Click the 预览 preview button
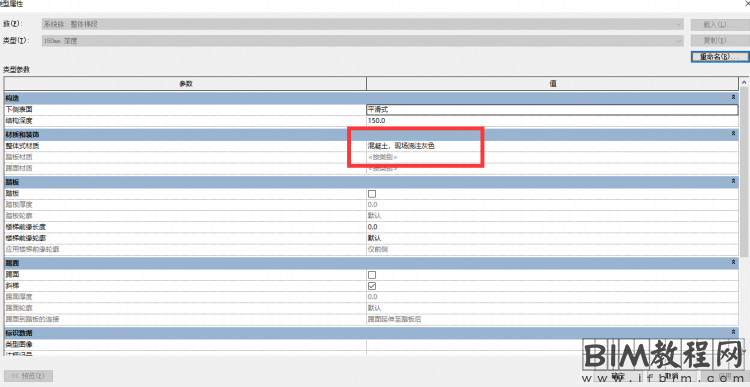Viewport: 750px width, 387px height. pos(28,376)
